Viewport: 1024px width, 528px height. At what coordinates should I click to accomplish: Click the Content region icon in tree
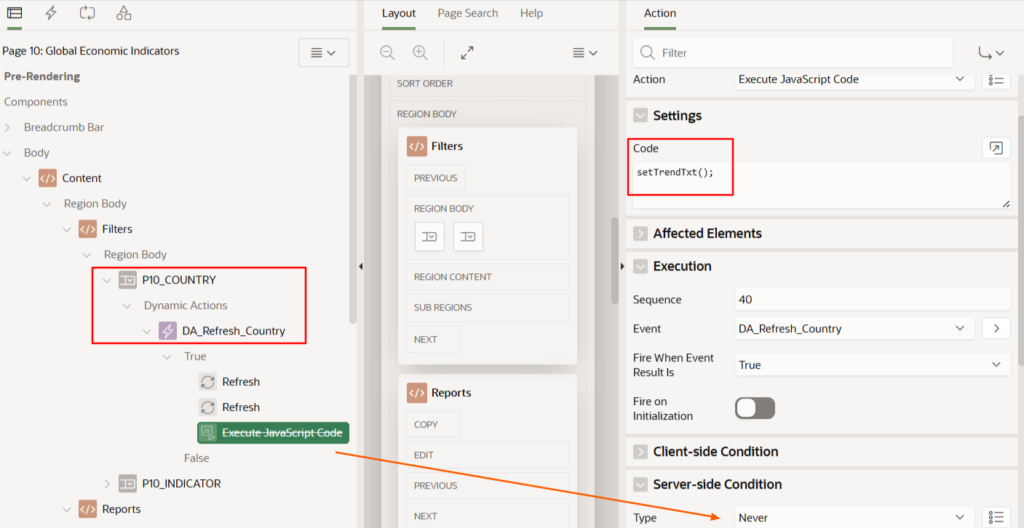[x=48, y=178]
